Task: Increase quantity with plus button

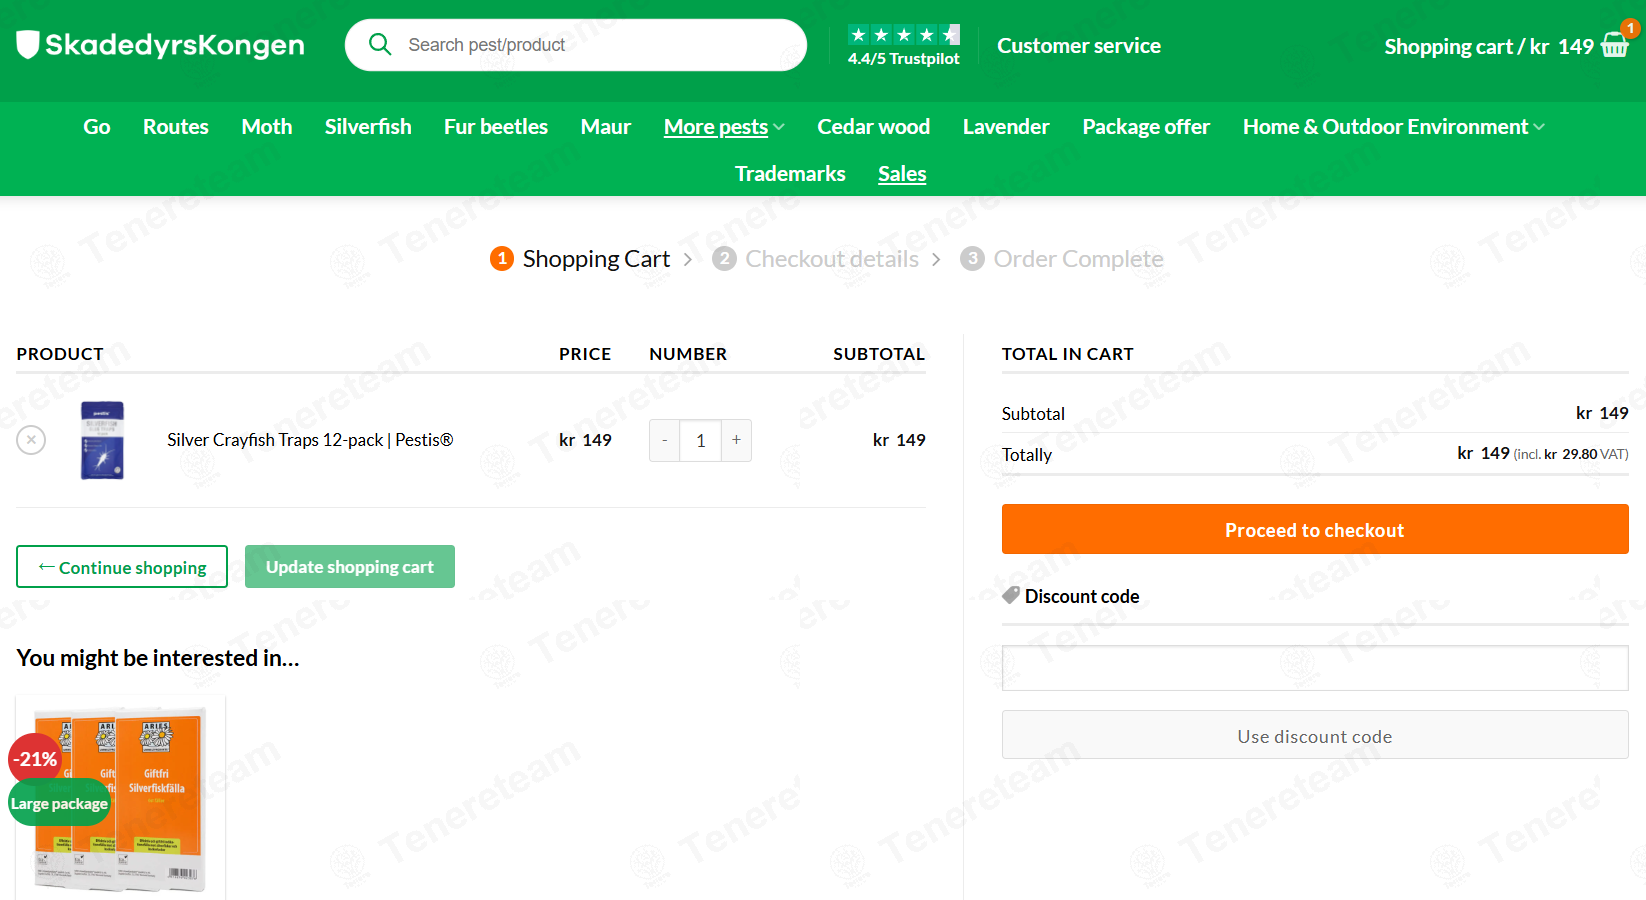Action: (736, 440)
